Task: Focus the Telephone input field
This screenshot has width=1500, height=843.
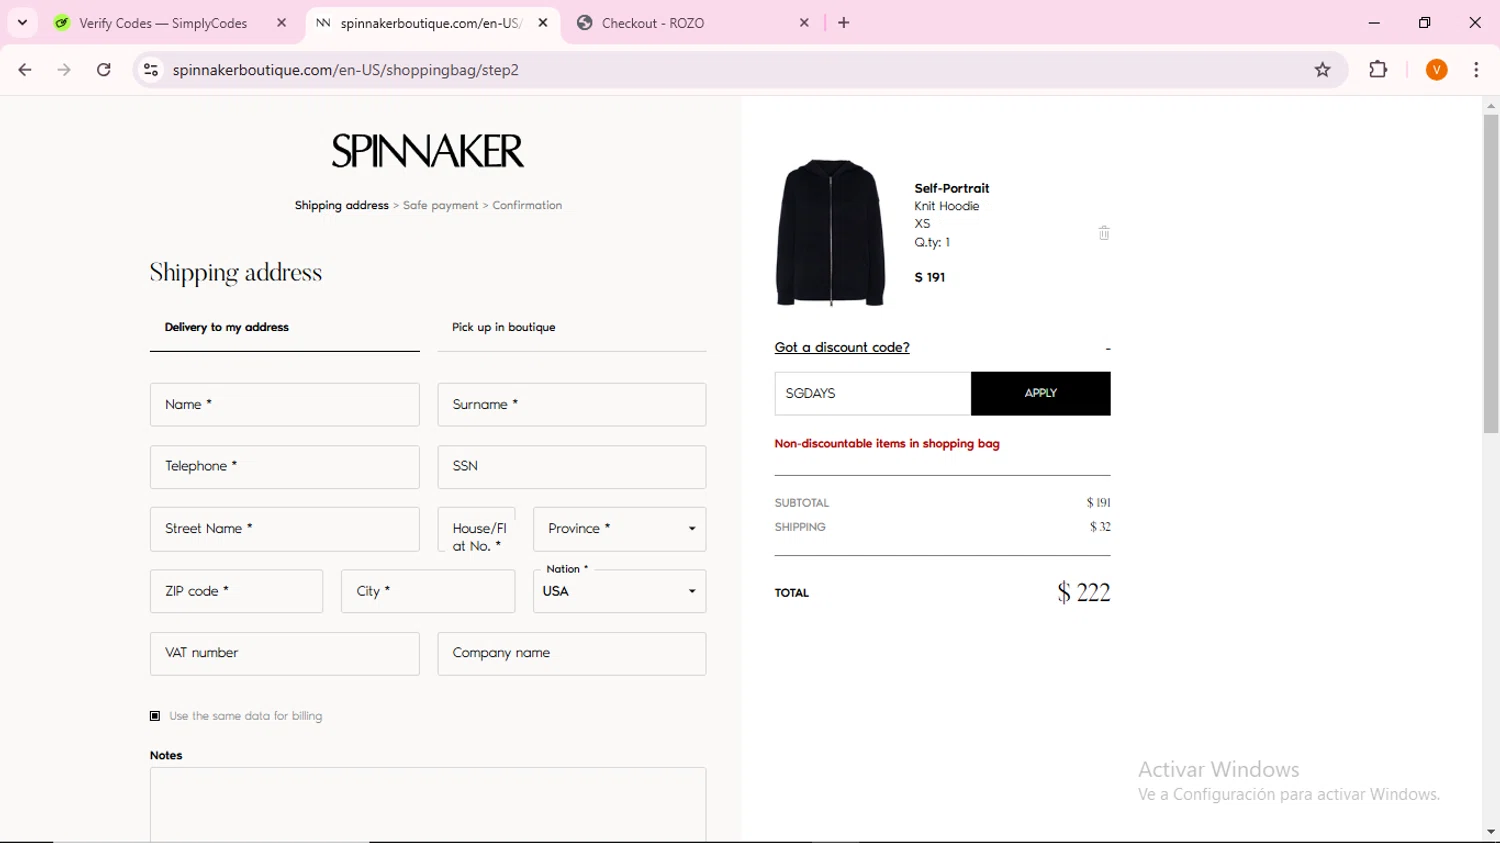Action: pyautogui.click(x=285, y=467)
